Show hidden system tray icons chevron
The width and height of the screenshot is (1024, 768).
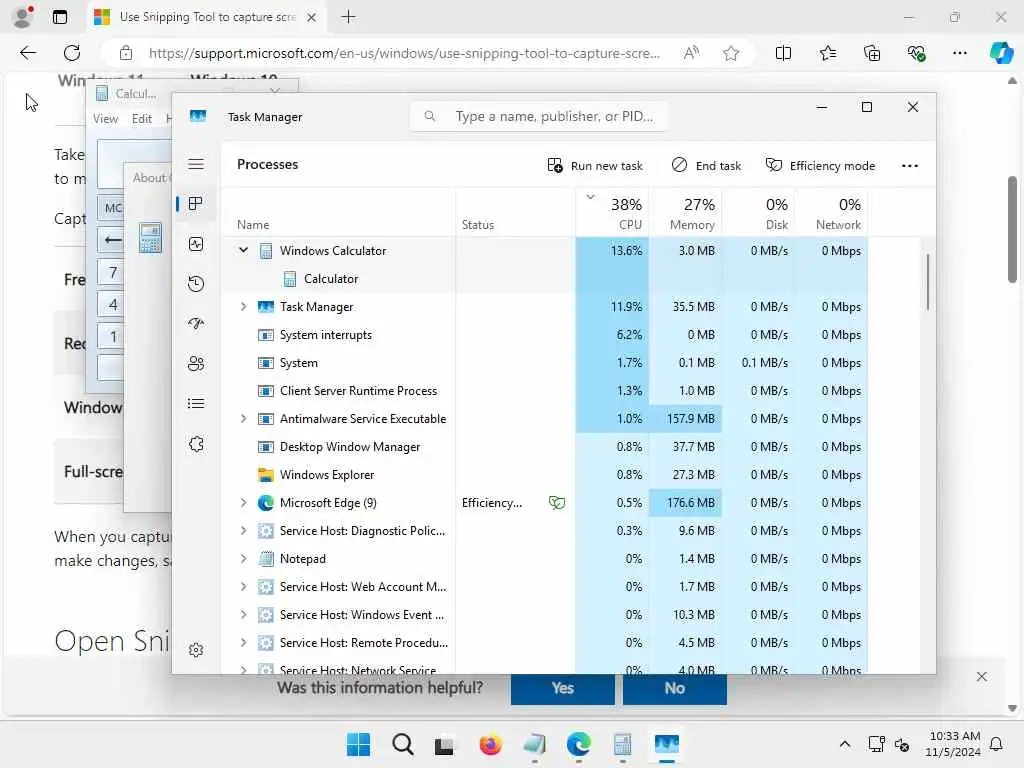pyautogui.click(x=844, y=744)
